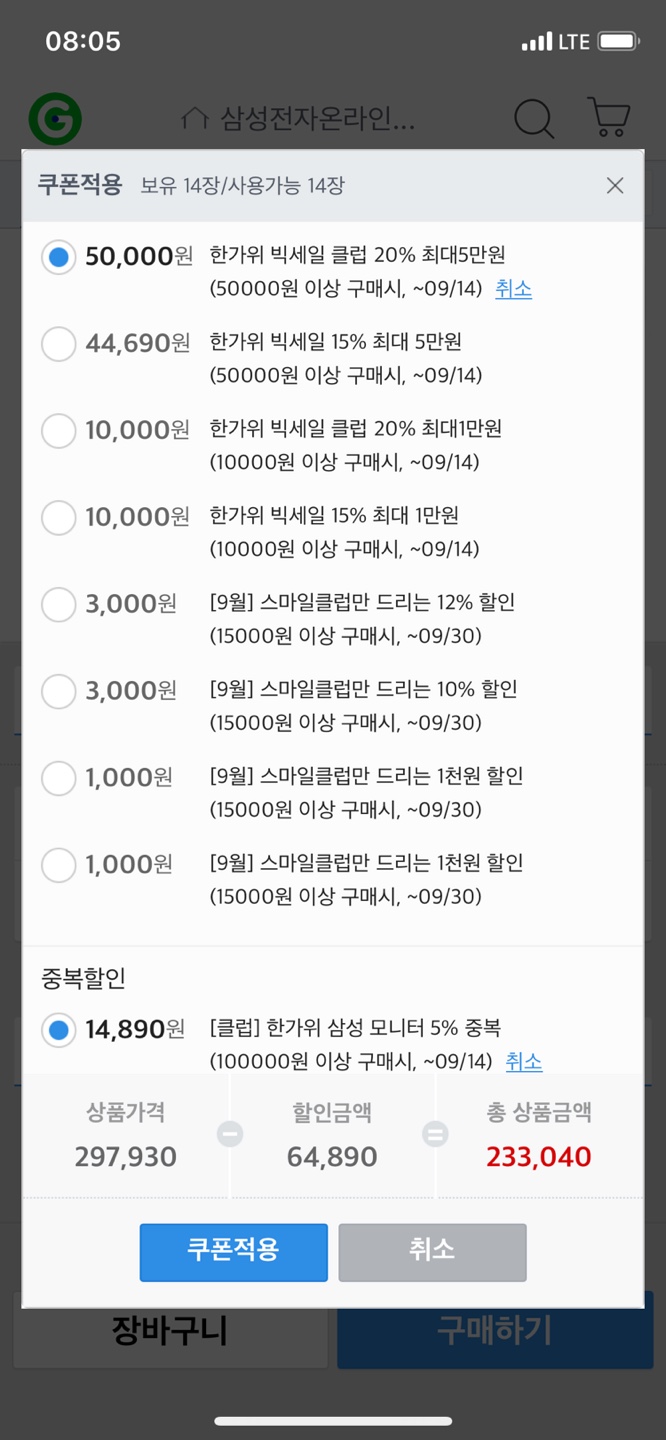
Task: Select the 44,690원 coupon radio button
Action: (x=59, y=344)
